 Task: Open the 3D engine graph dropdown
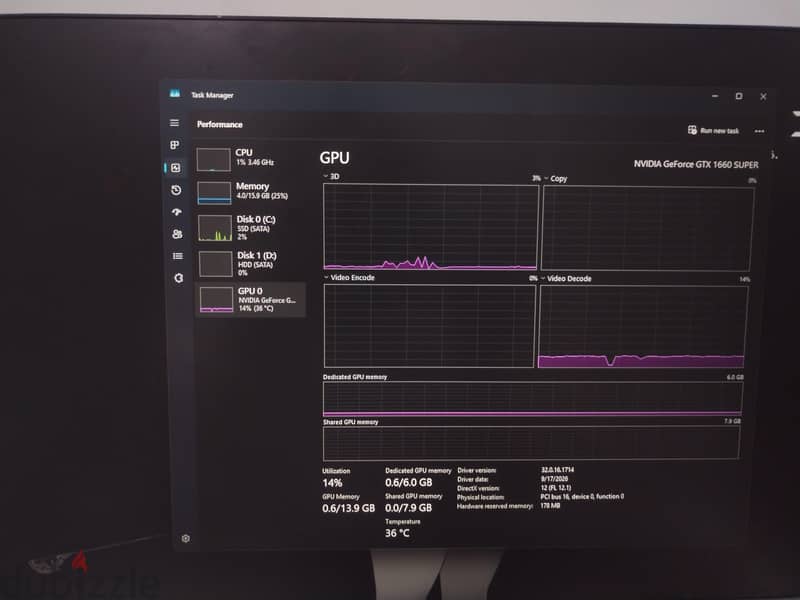[x=331, y=176]
